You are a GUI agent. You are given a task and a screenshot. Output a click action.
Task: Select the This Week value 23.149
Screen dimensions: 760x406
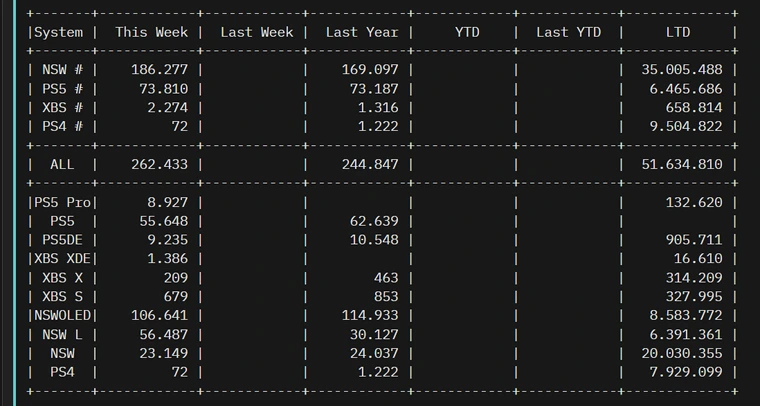(163, 354)
